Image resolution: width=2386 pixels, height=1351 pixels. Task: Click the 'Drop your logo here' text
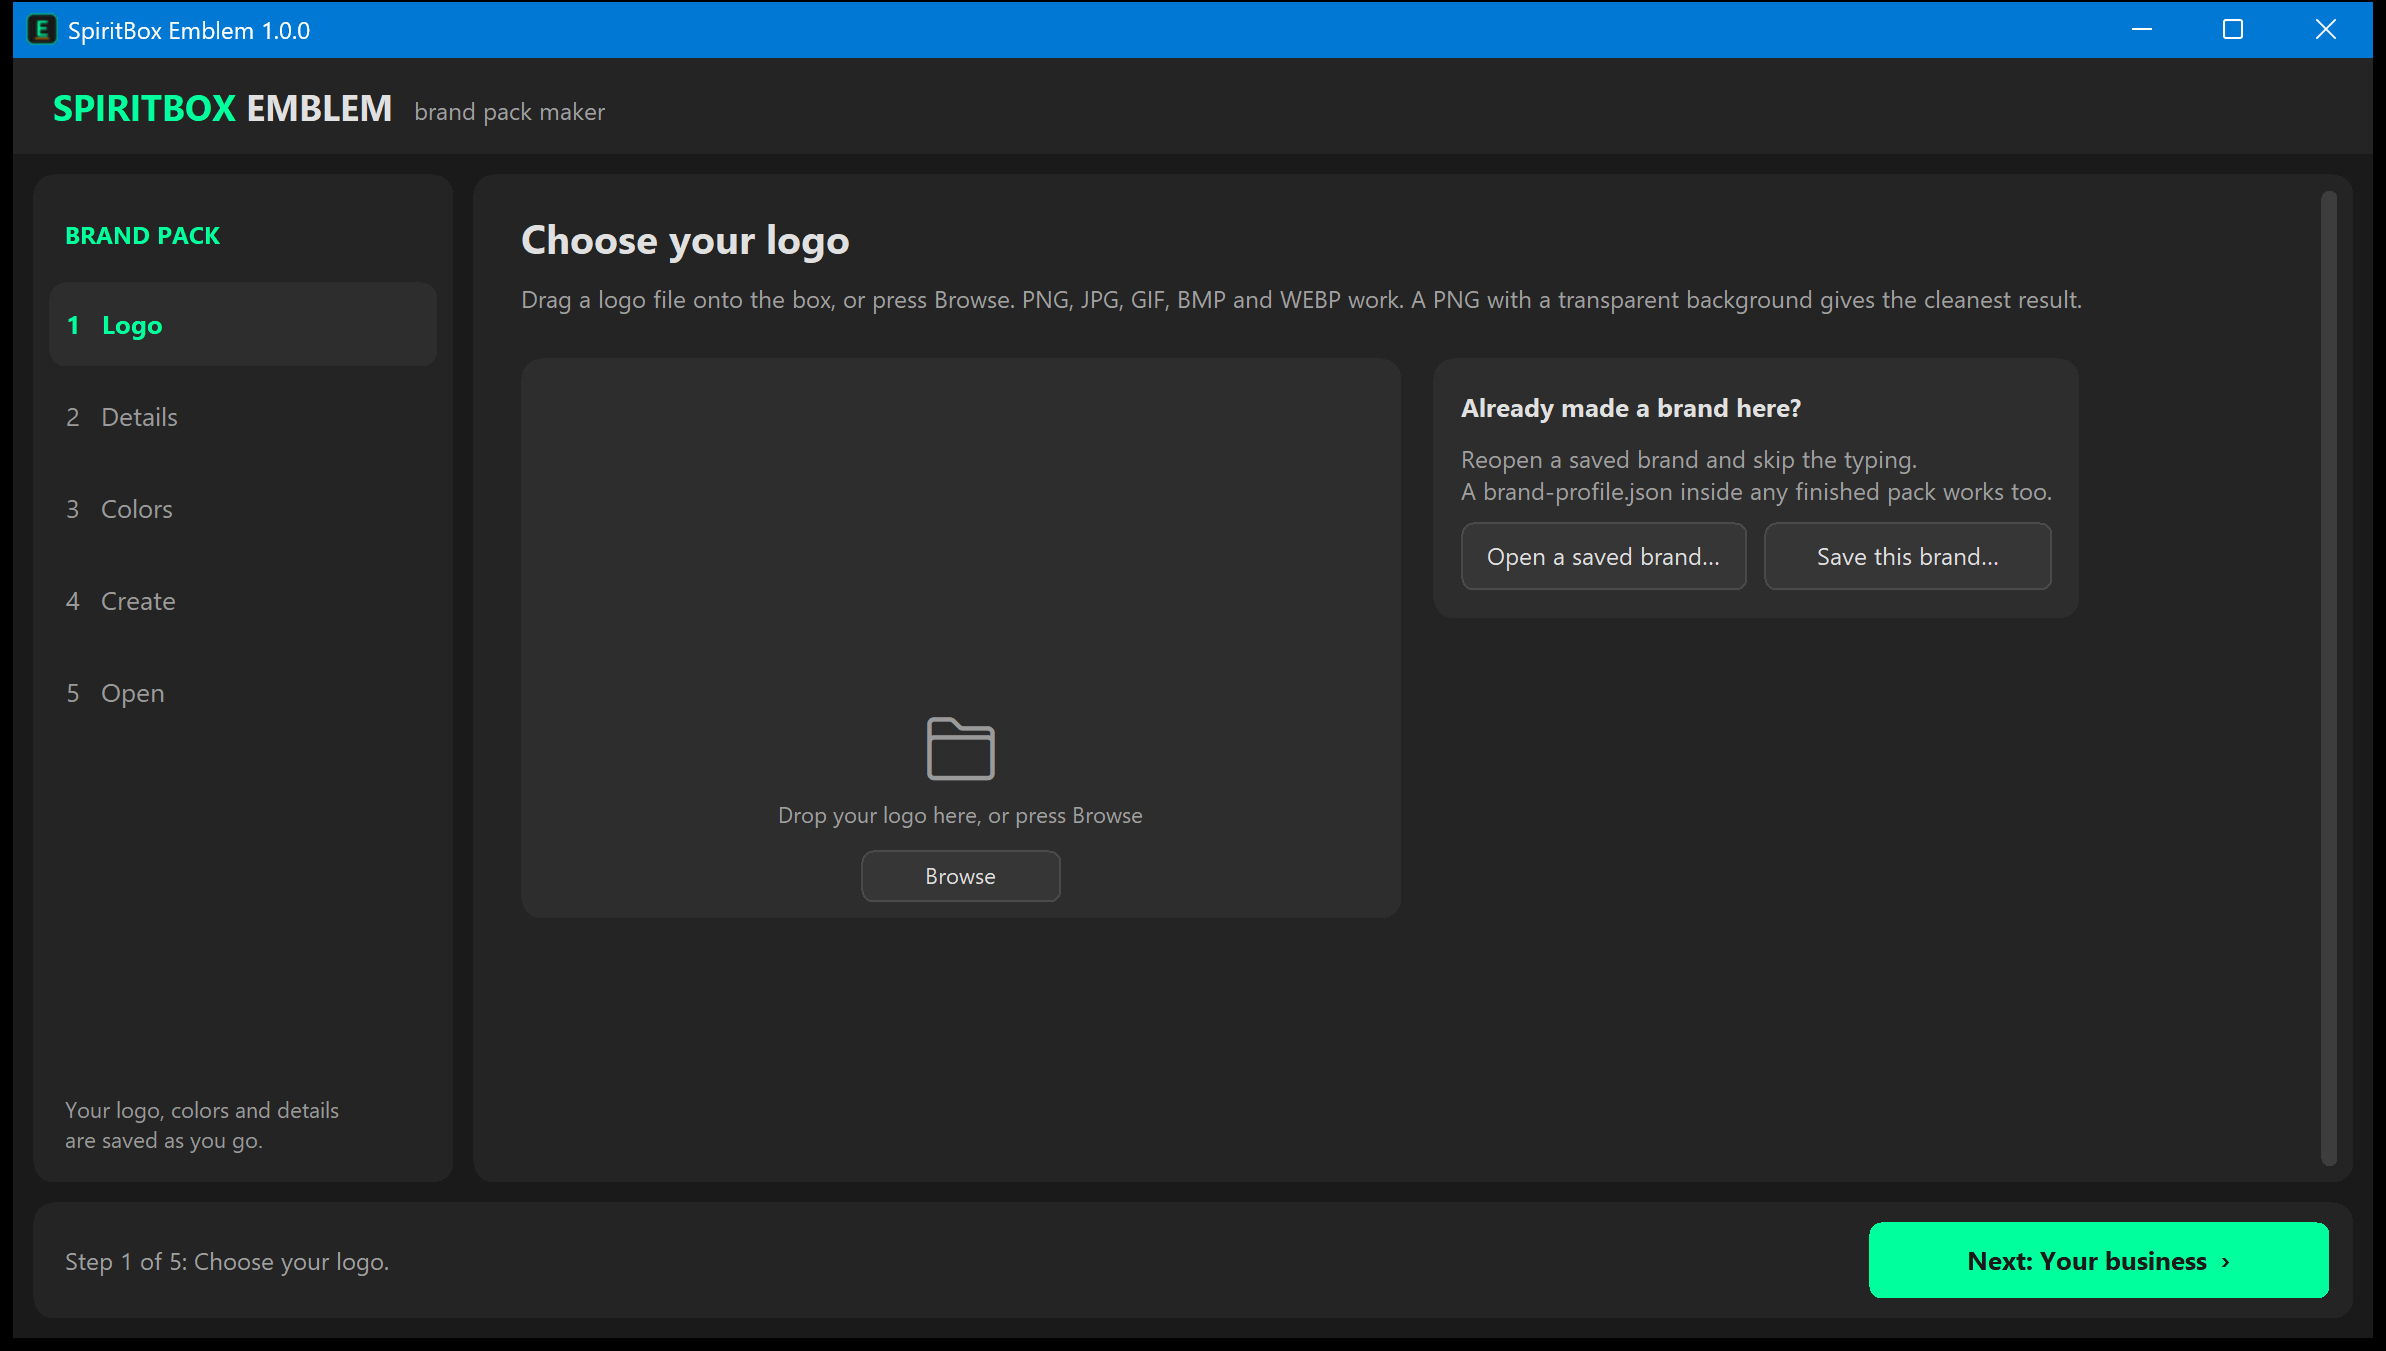pos(960,815)
